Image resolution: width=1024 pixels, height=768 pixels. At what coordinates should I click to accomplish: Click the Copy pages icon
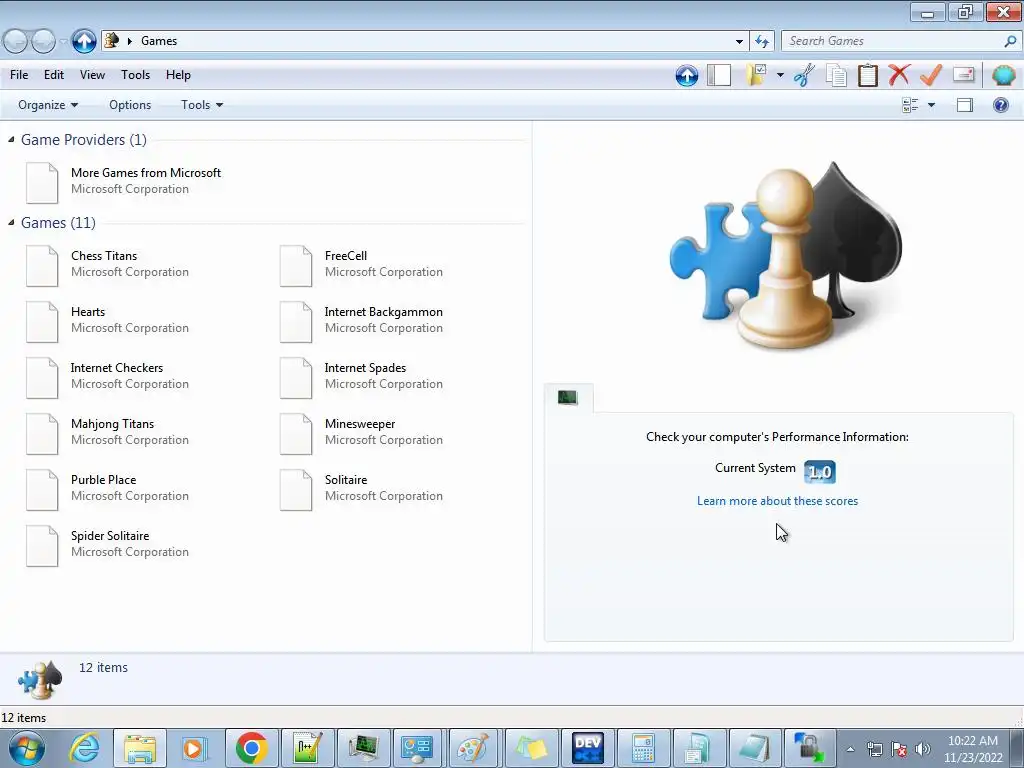point(836,75)
